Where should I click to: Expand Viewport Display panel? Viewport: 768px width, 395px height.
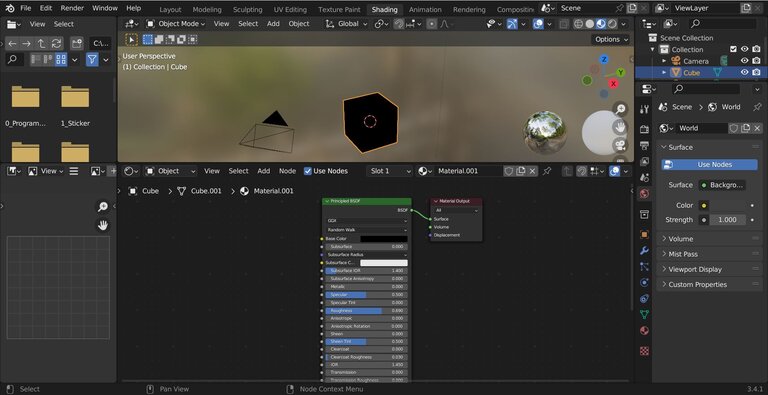click(x=695, y=269)
